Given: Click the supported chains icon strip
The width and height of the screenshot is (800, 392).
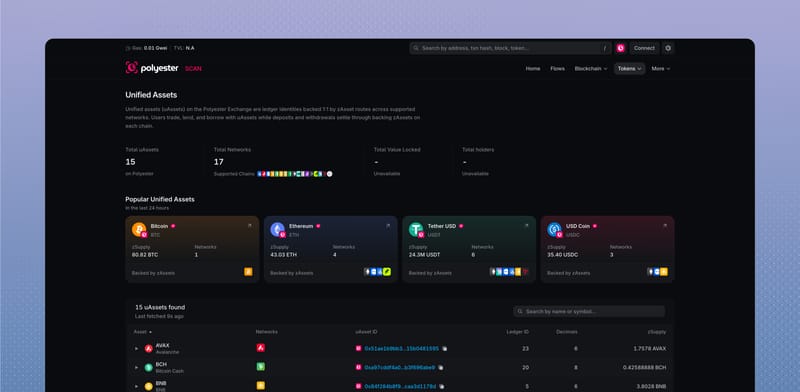Looking at the screenshot, I should pyautogui.click(x=295, y=174).
